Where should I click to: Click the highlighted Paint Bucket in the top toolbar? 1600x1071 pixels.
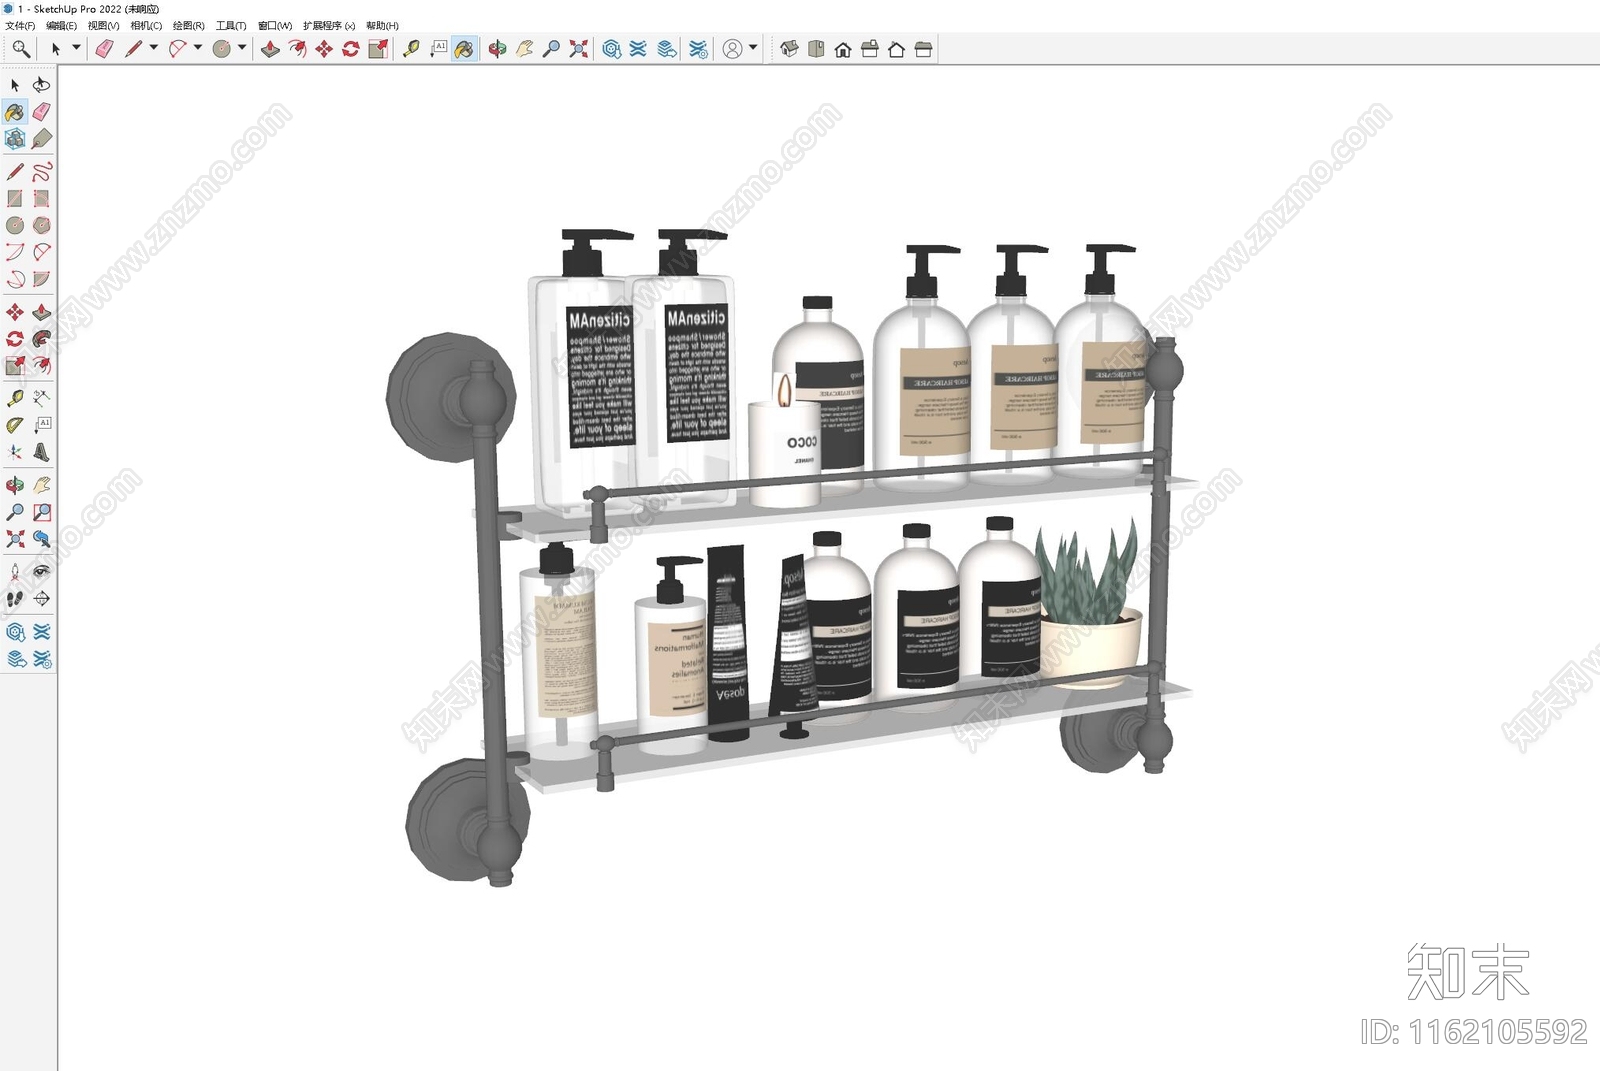[465, 48]
